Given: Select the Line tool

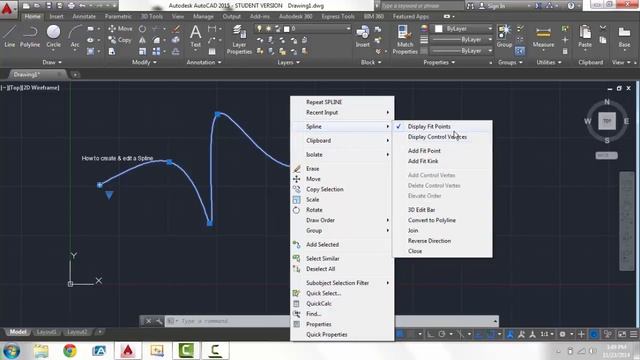Looking at the screenshot, I should point(10,36).
